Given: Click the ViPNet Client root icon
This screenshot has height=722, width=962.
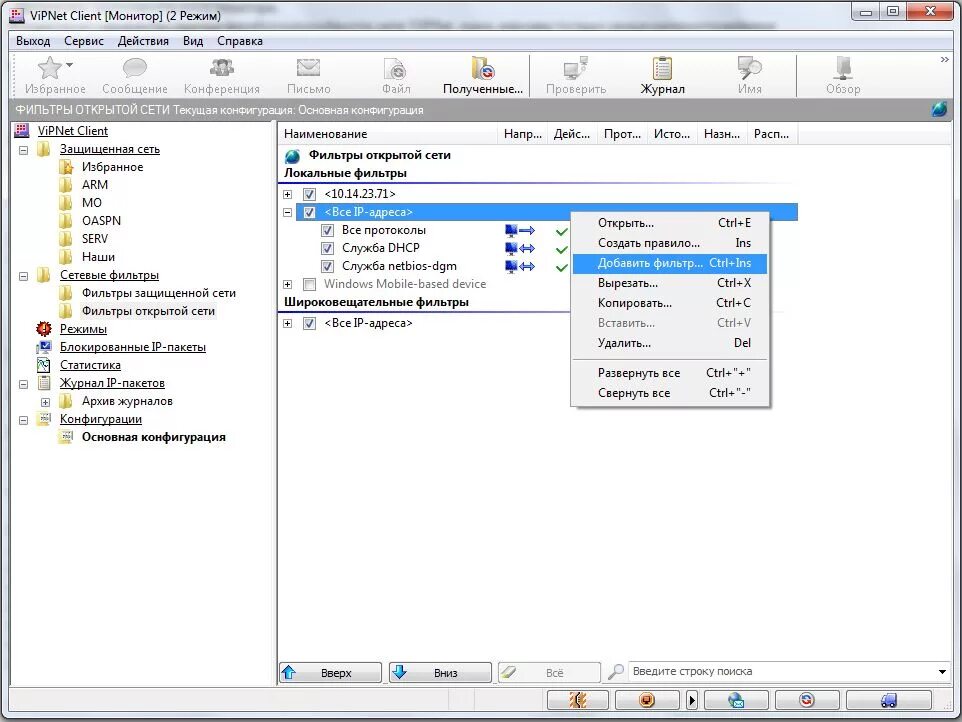Looking at the screenshot, I should click(x=22, y=131).
